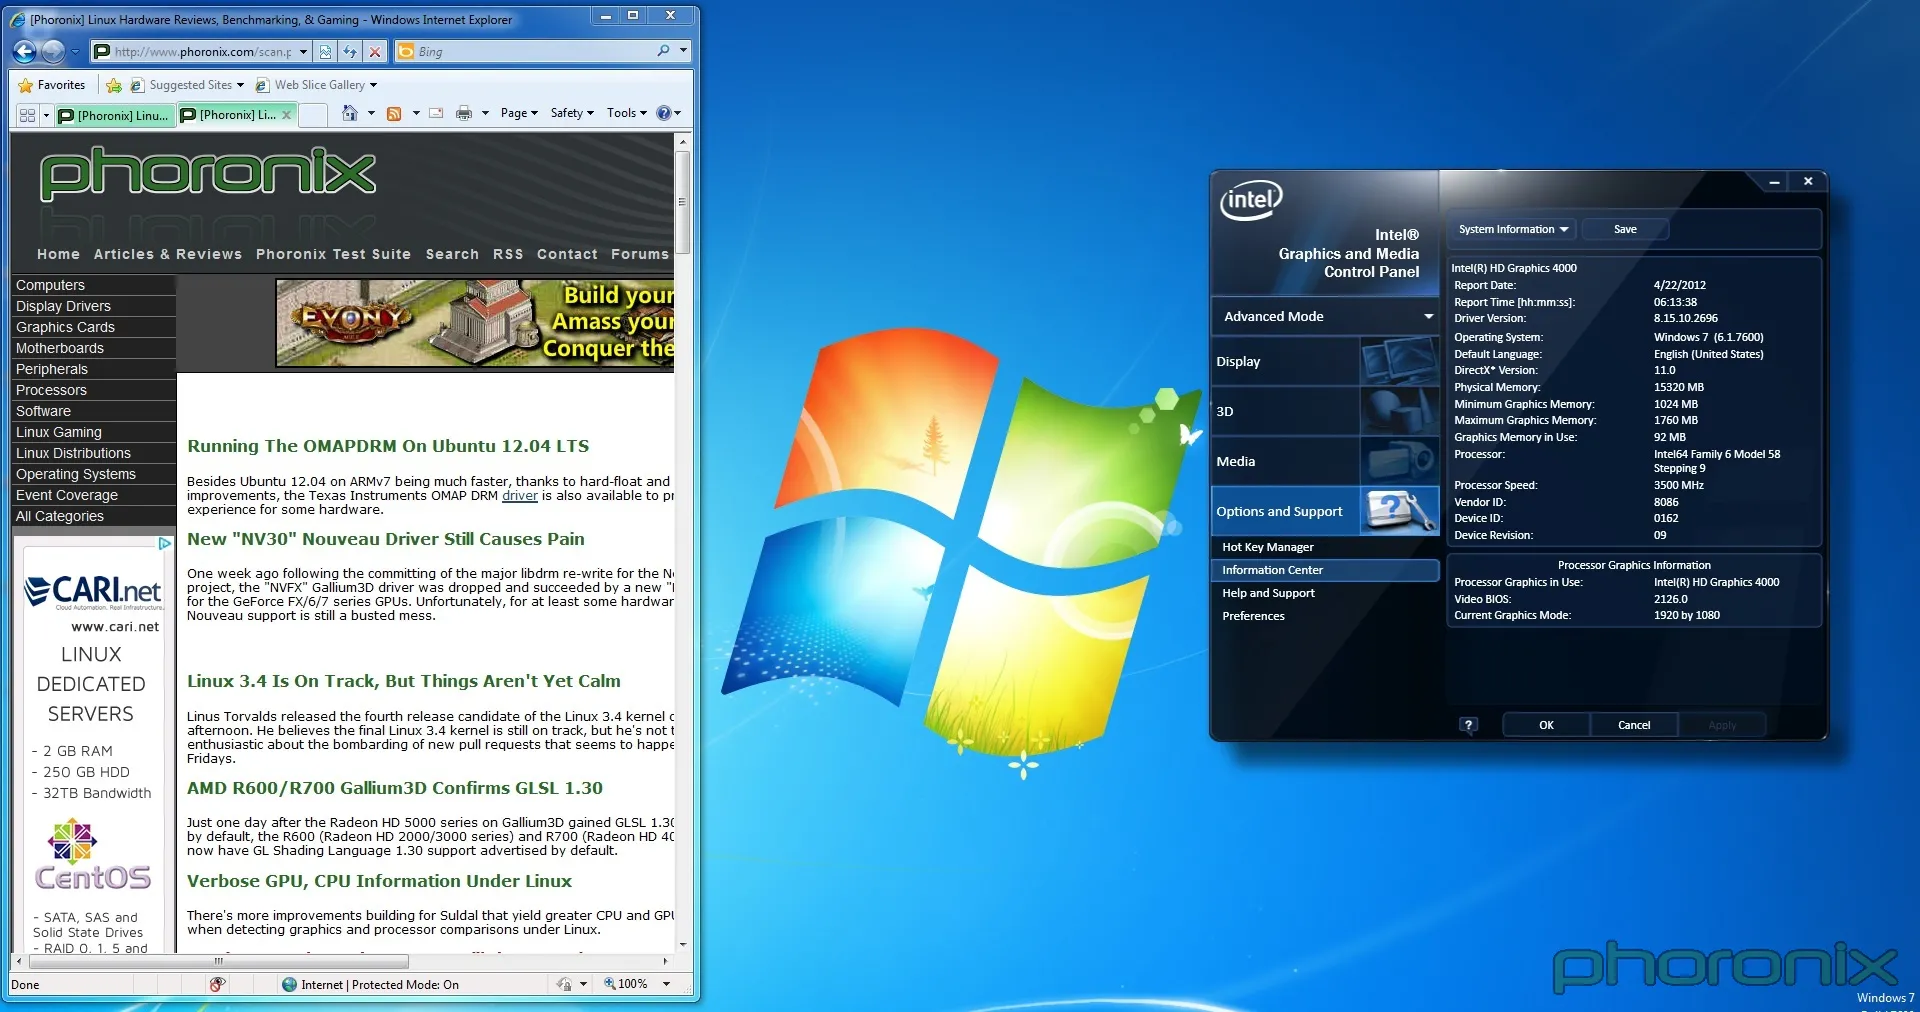
Task: Click the Add to Favorites Bar icon
Action: click(x=114, y=85)
